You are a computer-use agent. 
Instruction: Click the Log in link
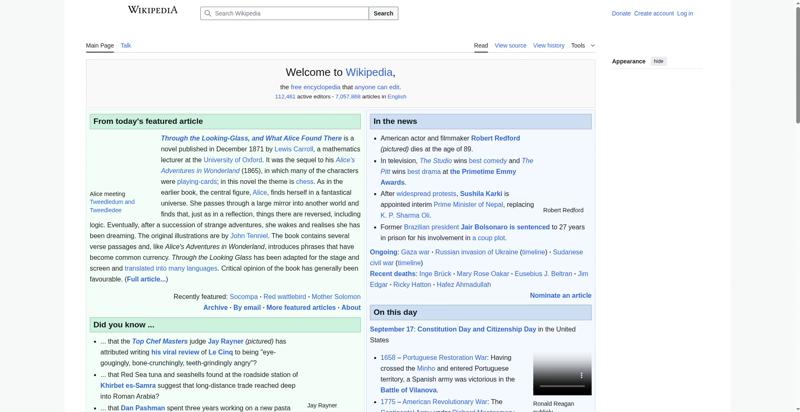coord(685,14)
